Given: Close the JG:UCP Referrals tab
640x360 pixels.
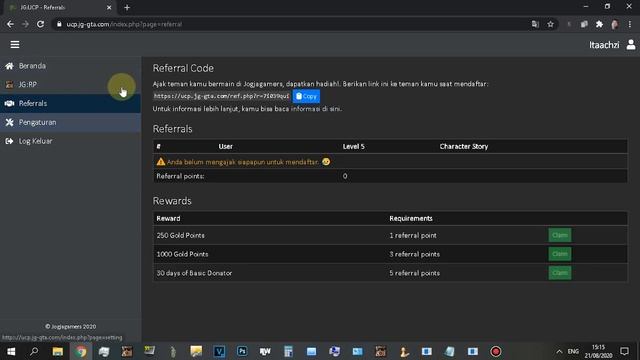Looking at the screenshot, I should [109, 7].
